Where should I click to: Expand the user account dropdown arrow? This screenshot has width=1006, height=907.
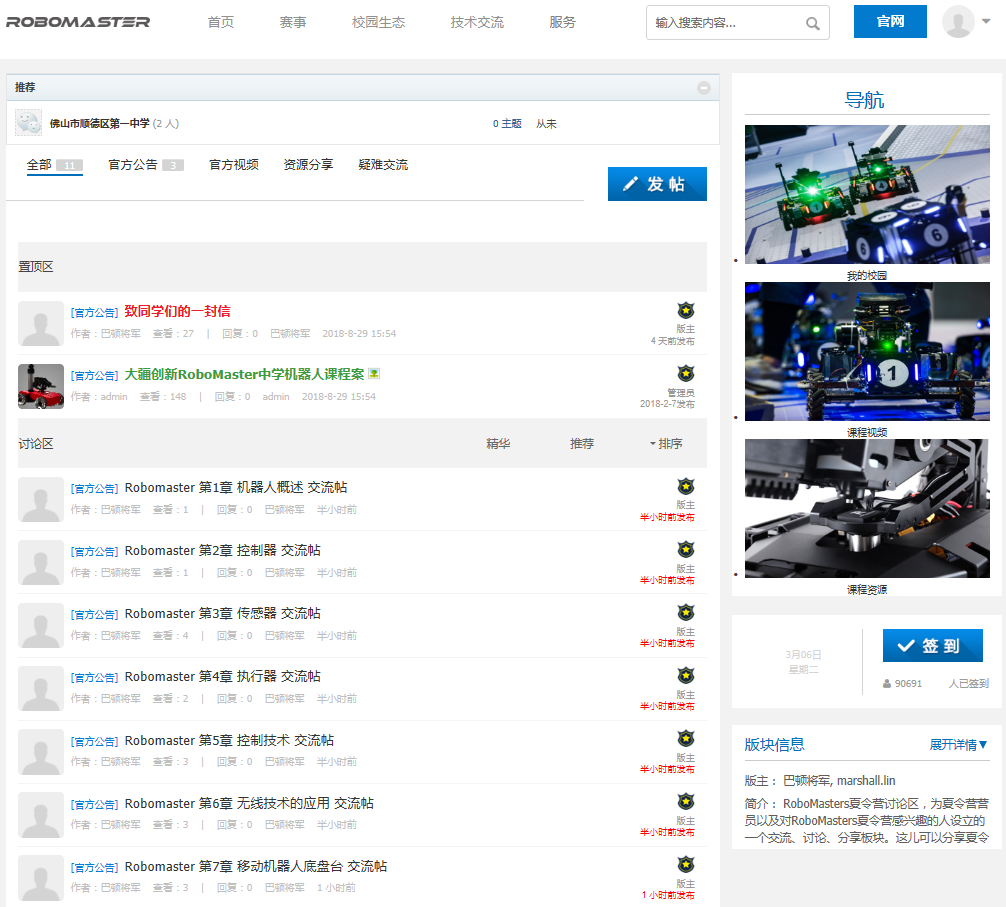pos(986,21)
